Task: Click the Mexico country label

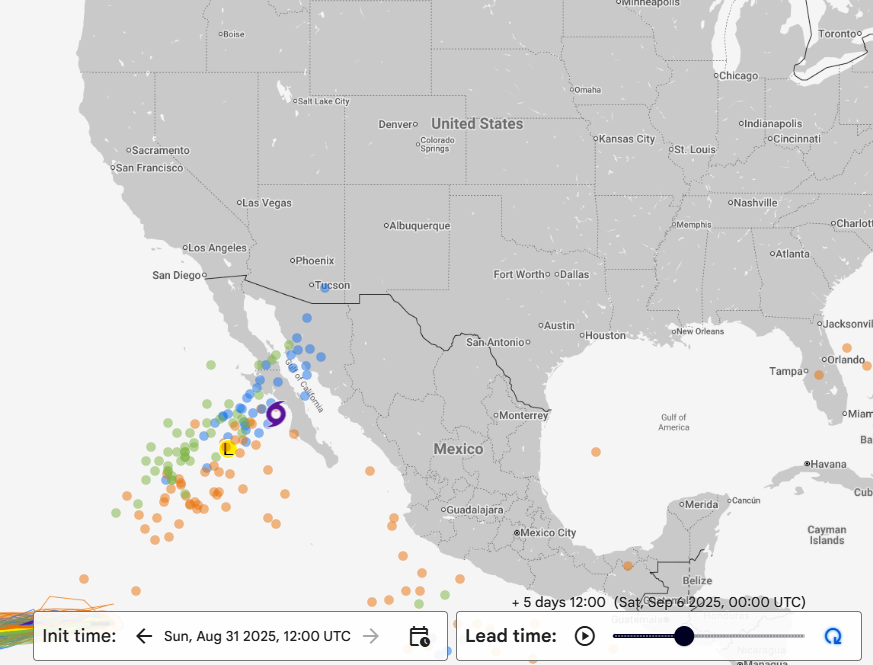Action: coord(458,449)
